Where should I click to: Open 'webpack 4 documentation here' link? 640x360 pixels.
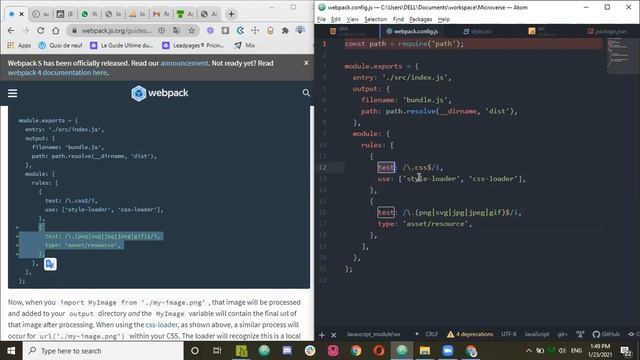point(57,73)
